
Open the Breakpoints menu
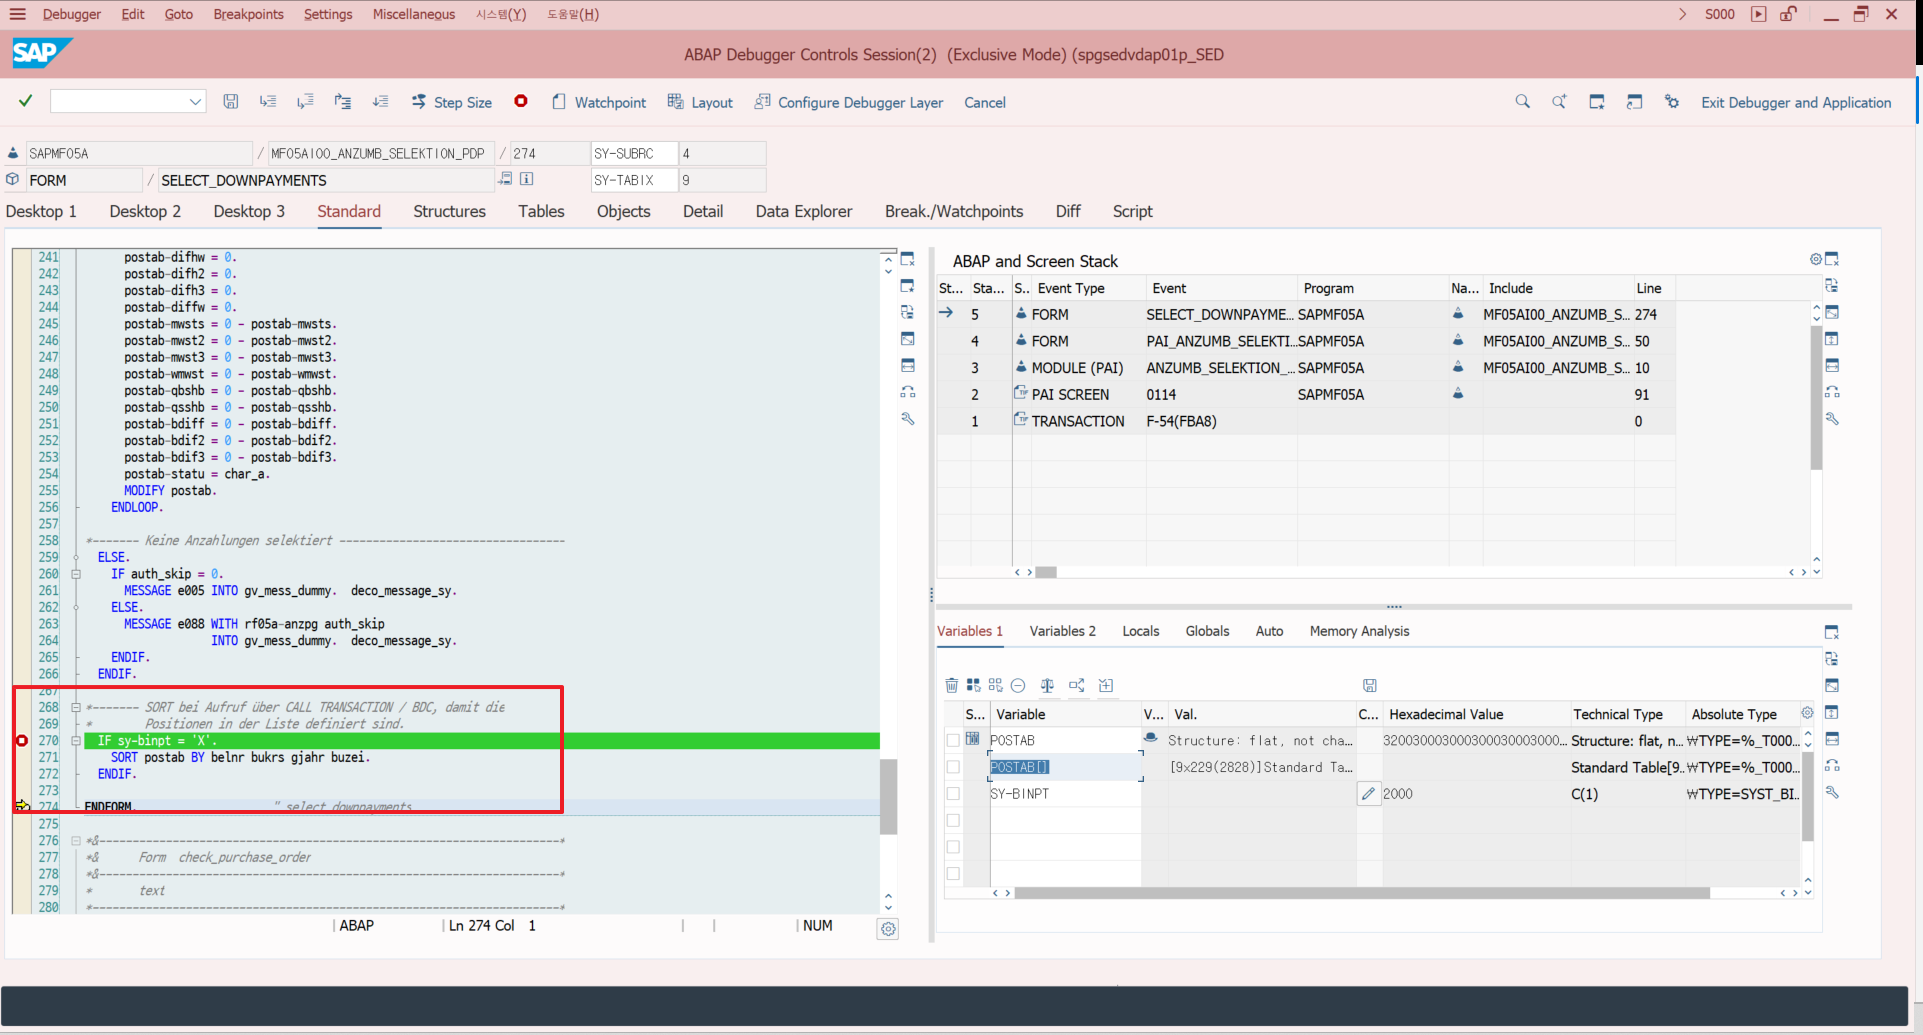click(x=248, y=14)
